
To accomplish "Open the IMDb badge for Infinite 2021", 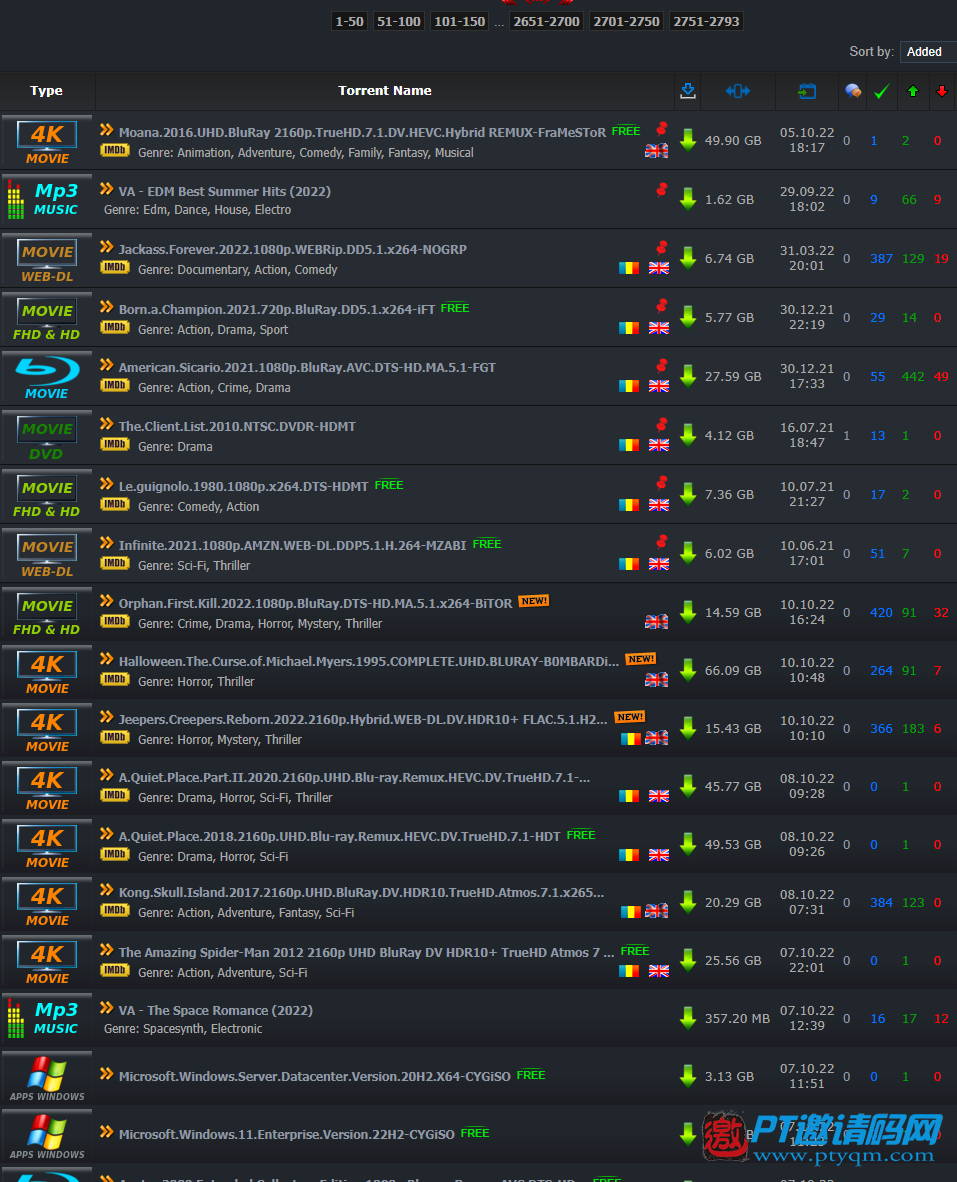I will (x=115, y=563).
